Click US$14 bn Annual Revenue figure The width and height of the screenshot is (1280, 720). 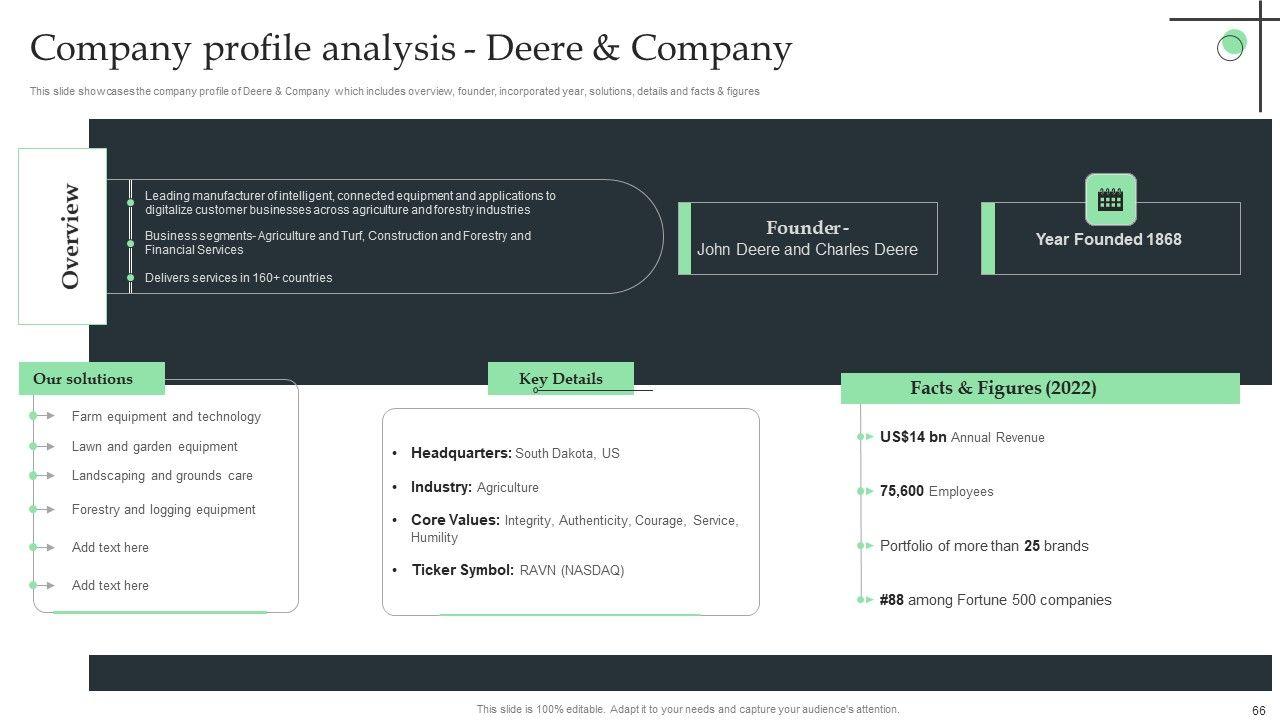(962, 437)
